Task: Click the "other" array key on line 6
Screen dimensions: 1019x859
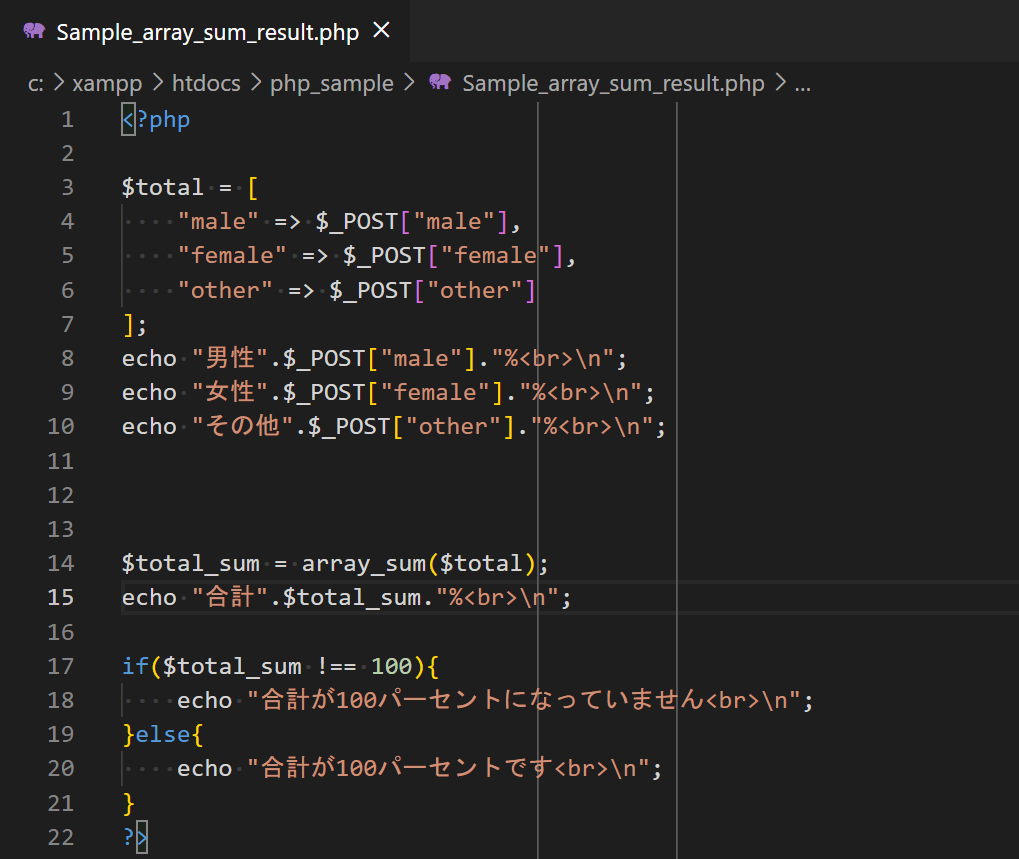Action: point(225,290)
